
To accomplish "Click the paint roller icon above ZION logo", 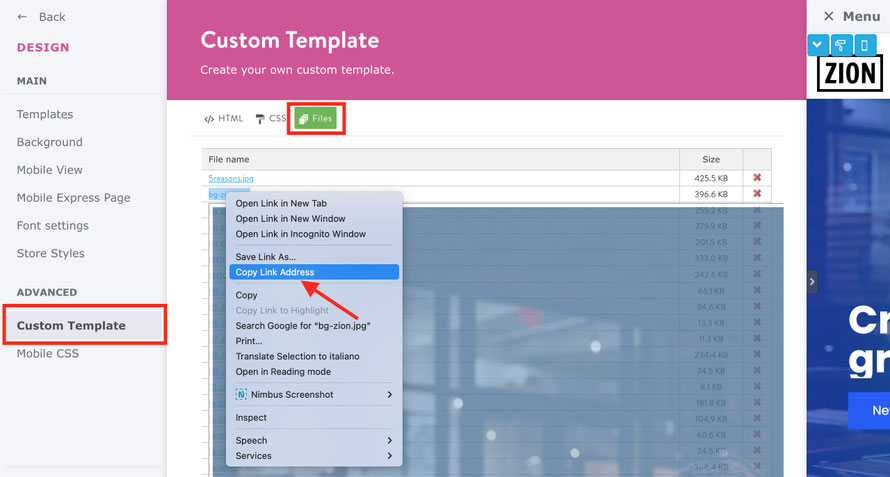I will point(841,45).
